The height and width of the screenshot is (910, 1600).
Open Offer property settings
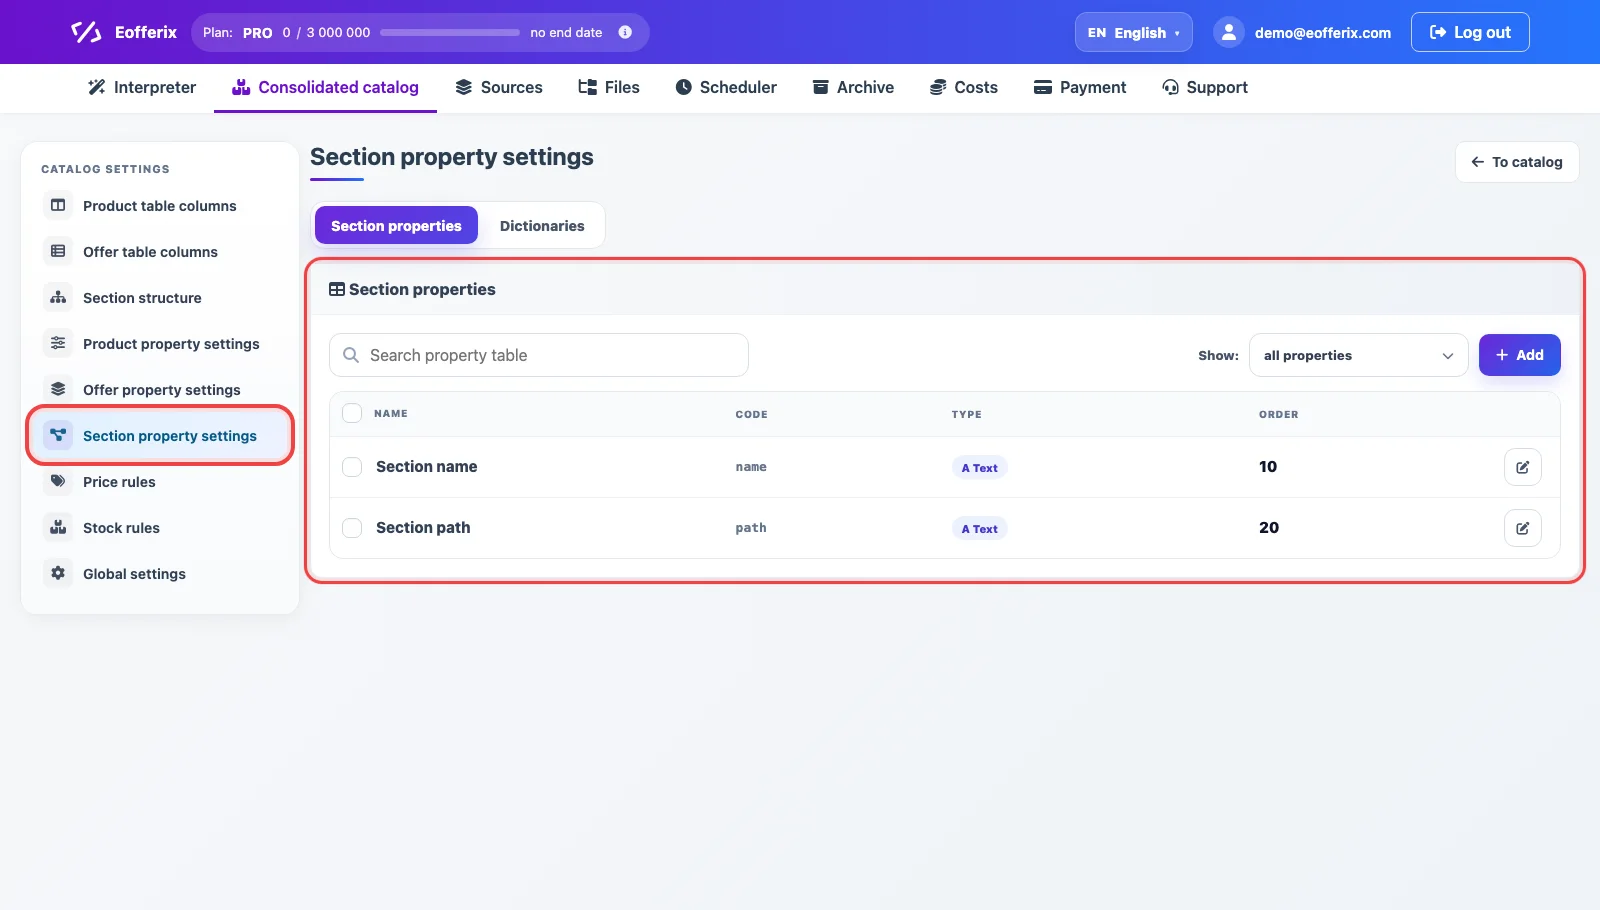coord(160,389)
